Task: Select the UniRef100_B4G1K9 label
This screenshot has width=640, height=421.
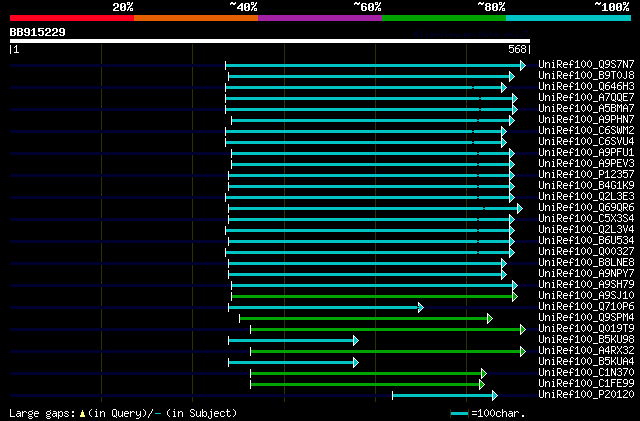Action: tap(586, 185)
